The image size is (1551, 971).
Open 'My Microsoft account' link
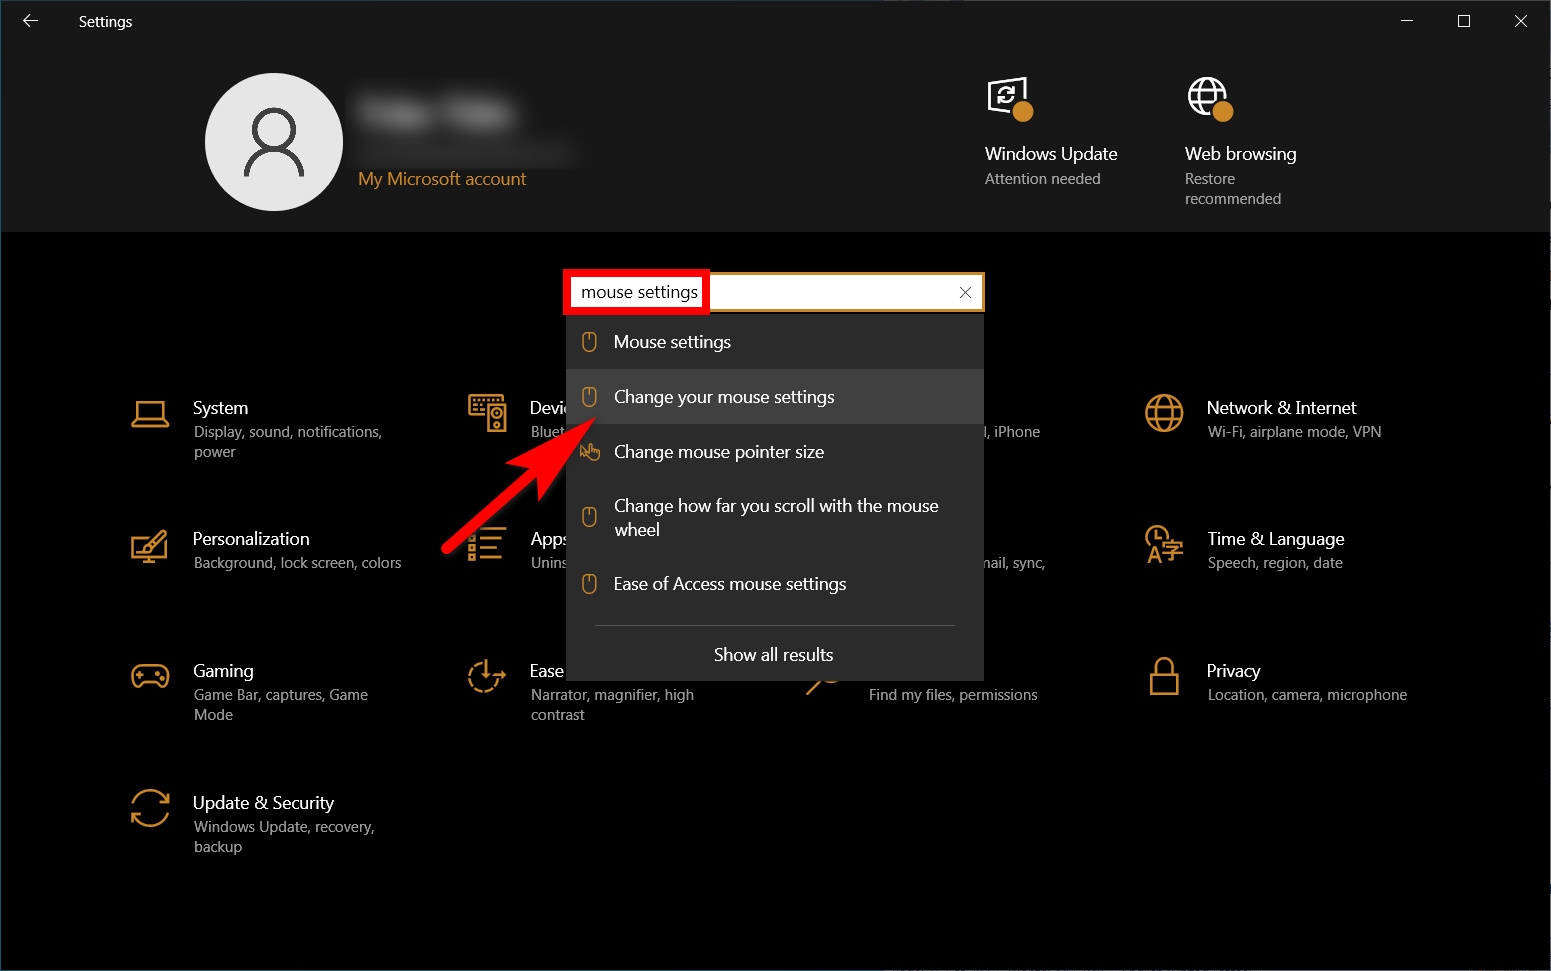point(442,179)
